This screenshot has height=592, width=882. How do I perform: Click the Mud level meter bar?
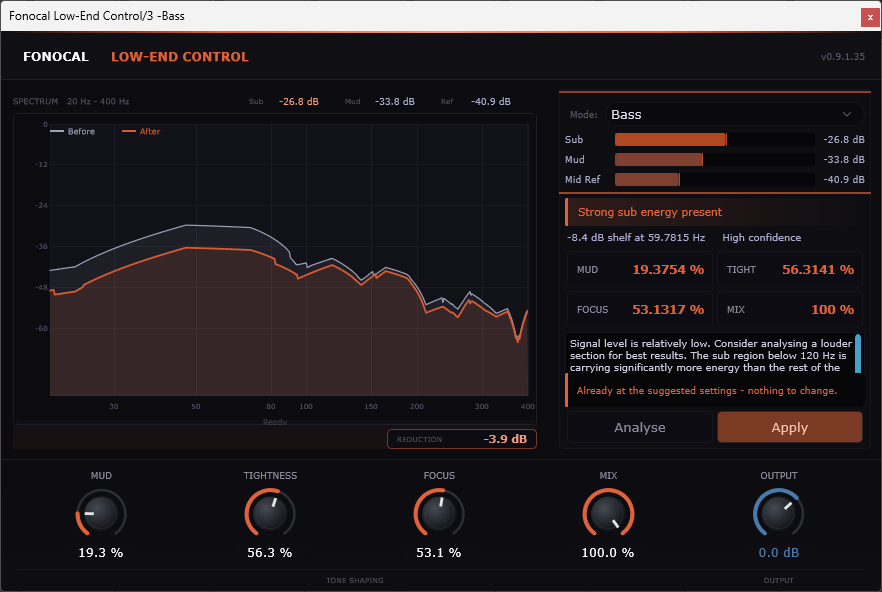[714, 159]
